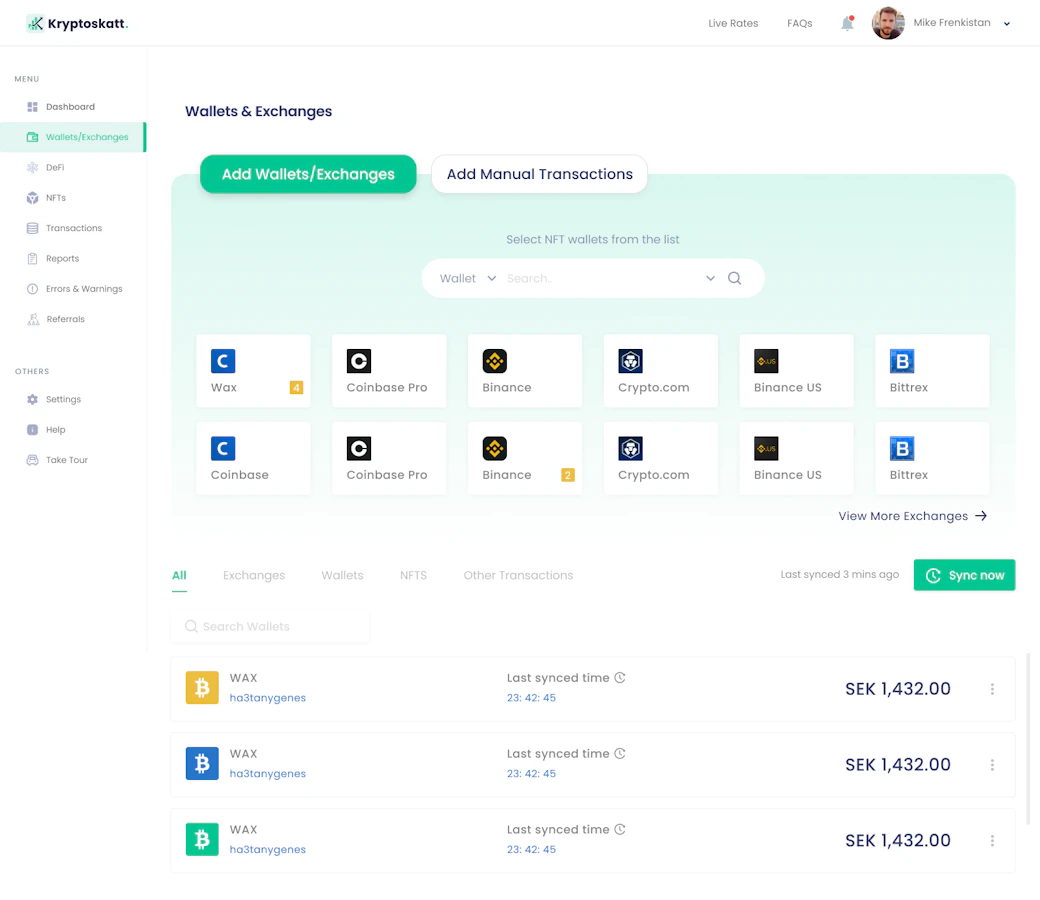Open options menu for second WAX wallet

coord(992,765)
